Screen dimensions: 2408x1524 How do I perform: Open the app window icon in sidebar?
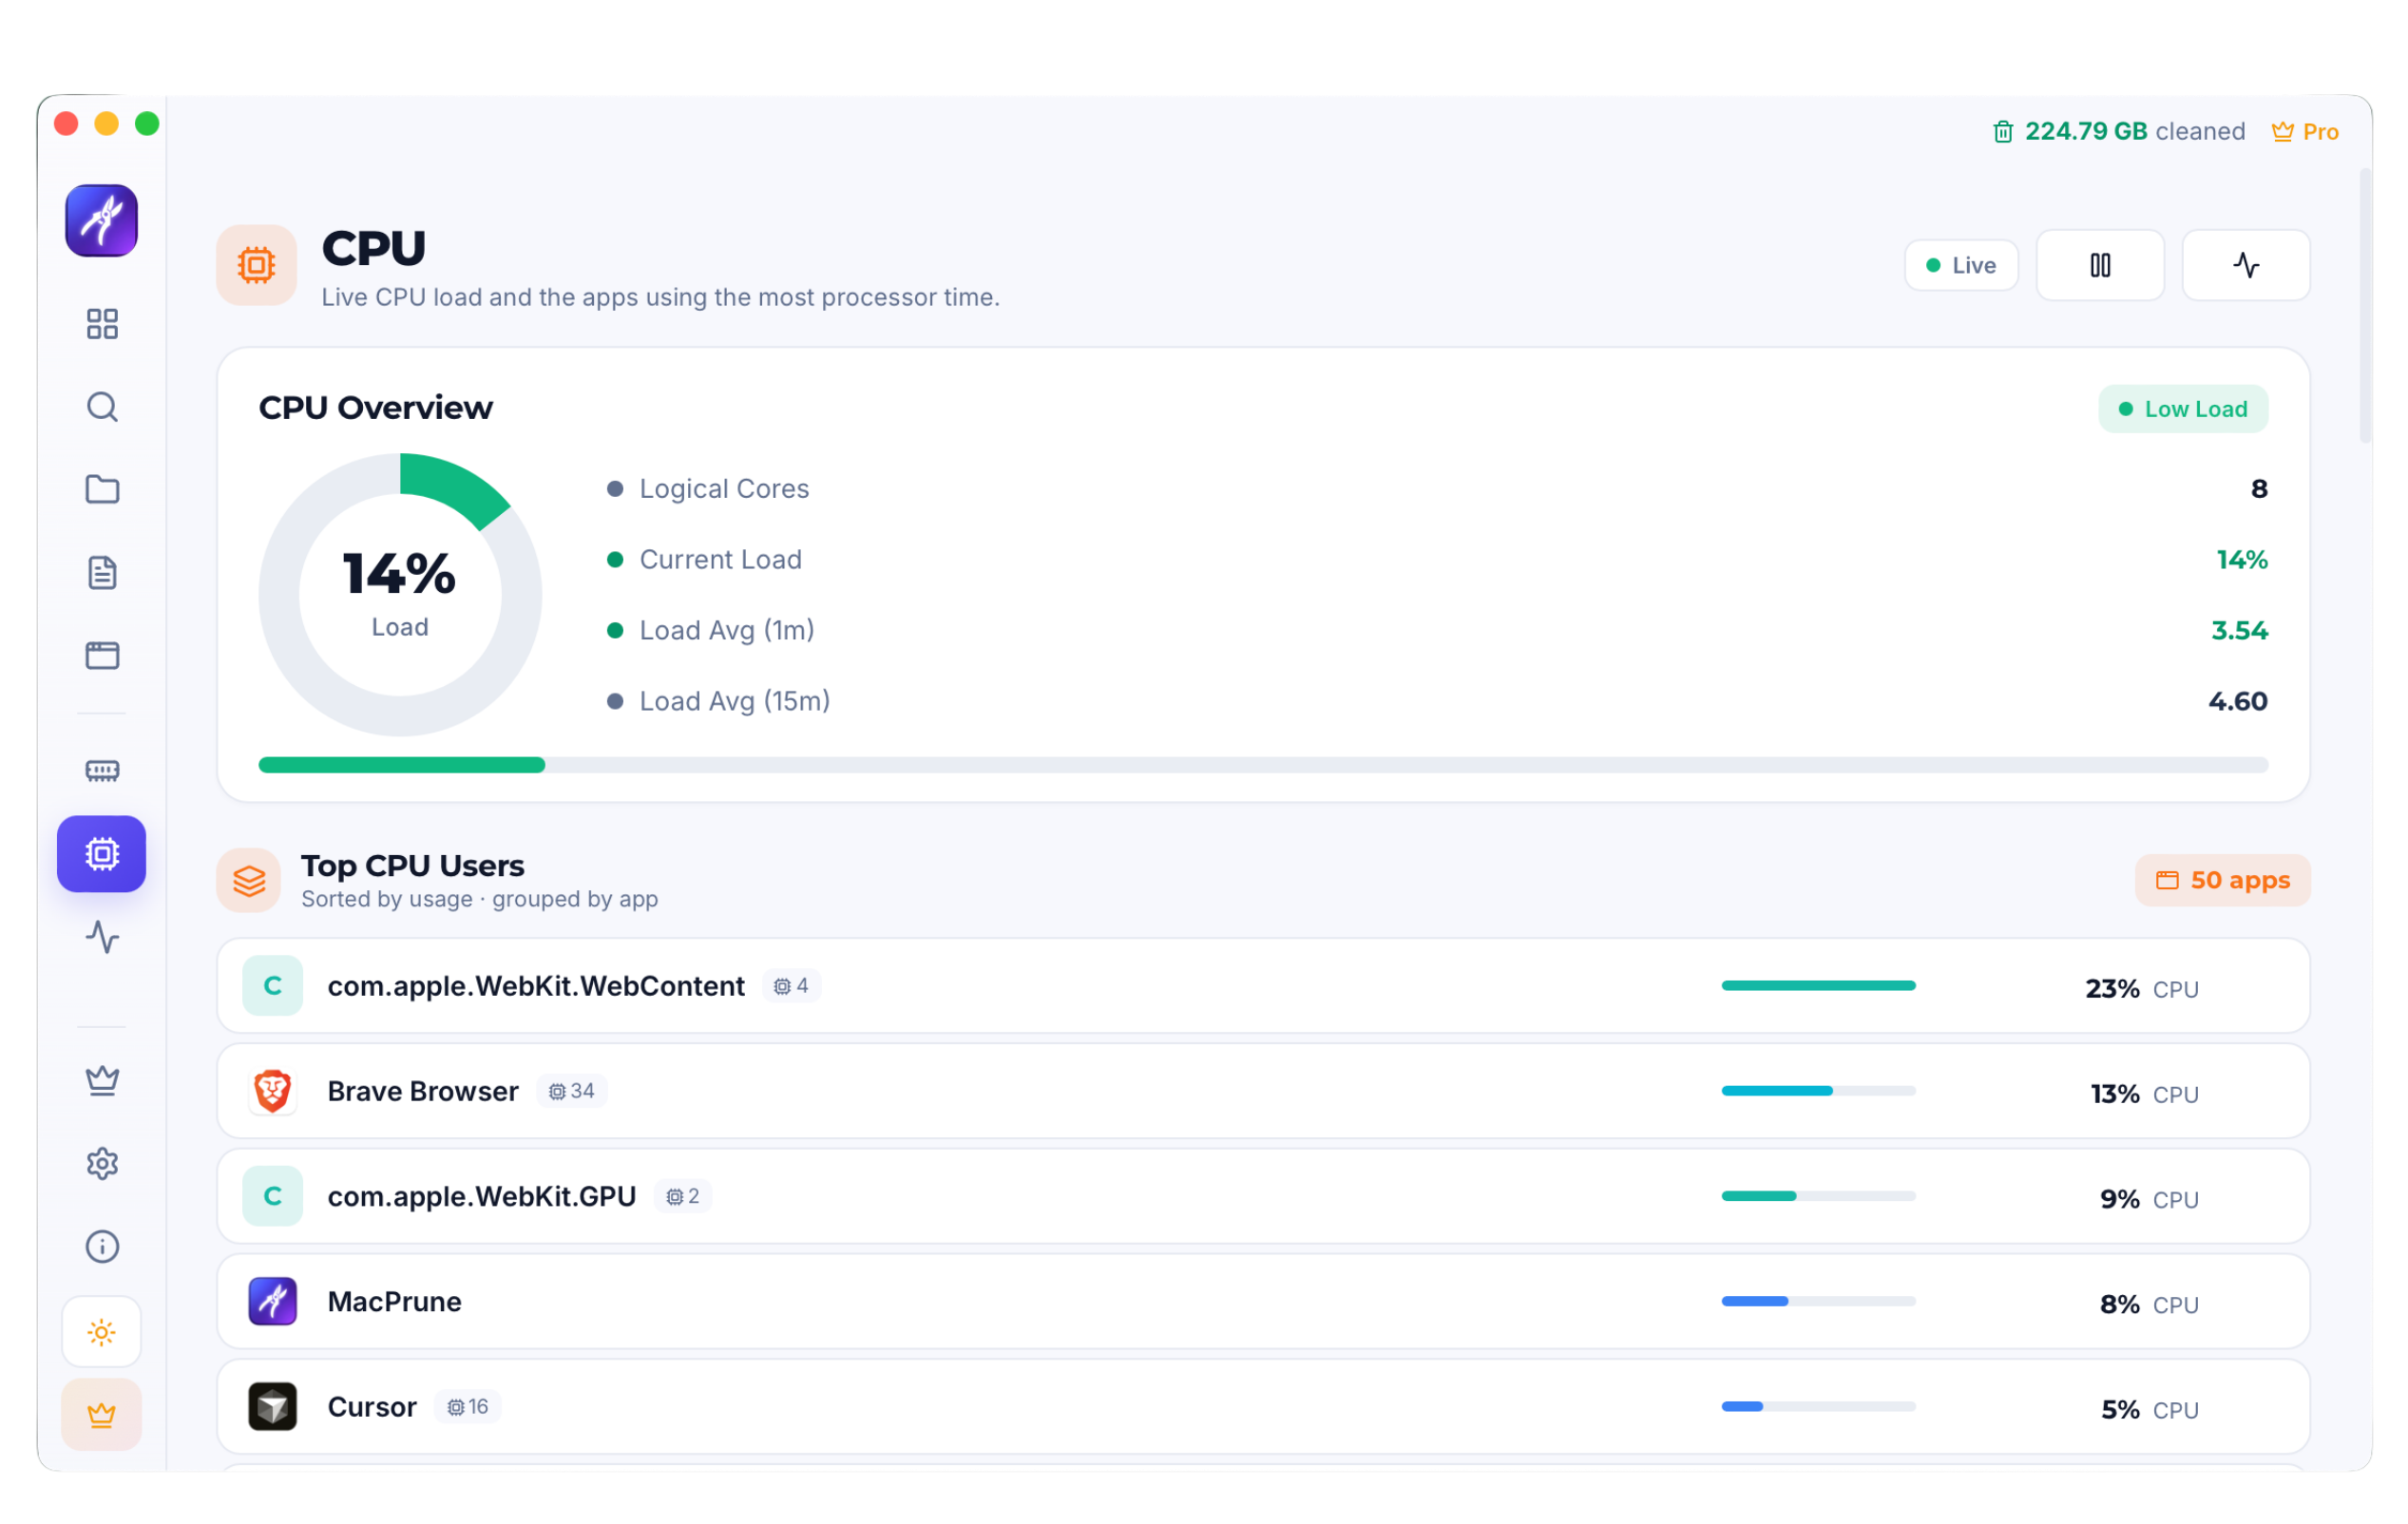pyautogui.click(x=102, y=656)
